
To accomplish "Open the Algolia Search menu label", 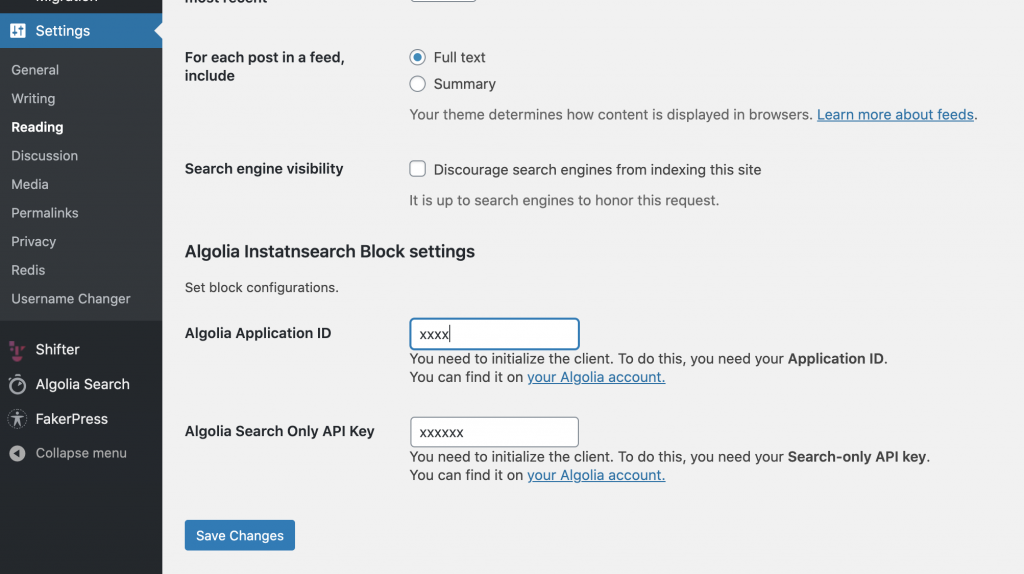I will 82,385.
